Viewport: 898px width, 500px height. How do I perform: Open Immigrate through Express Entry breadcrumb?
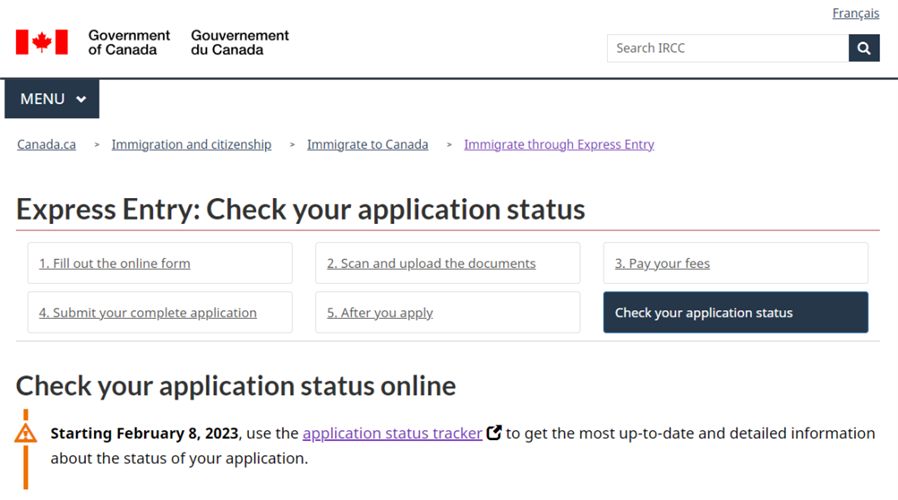pyautogui.click(x=559, y=144)
